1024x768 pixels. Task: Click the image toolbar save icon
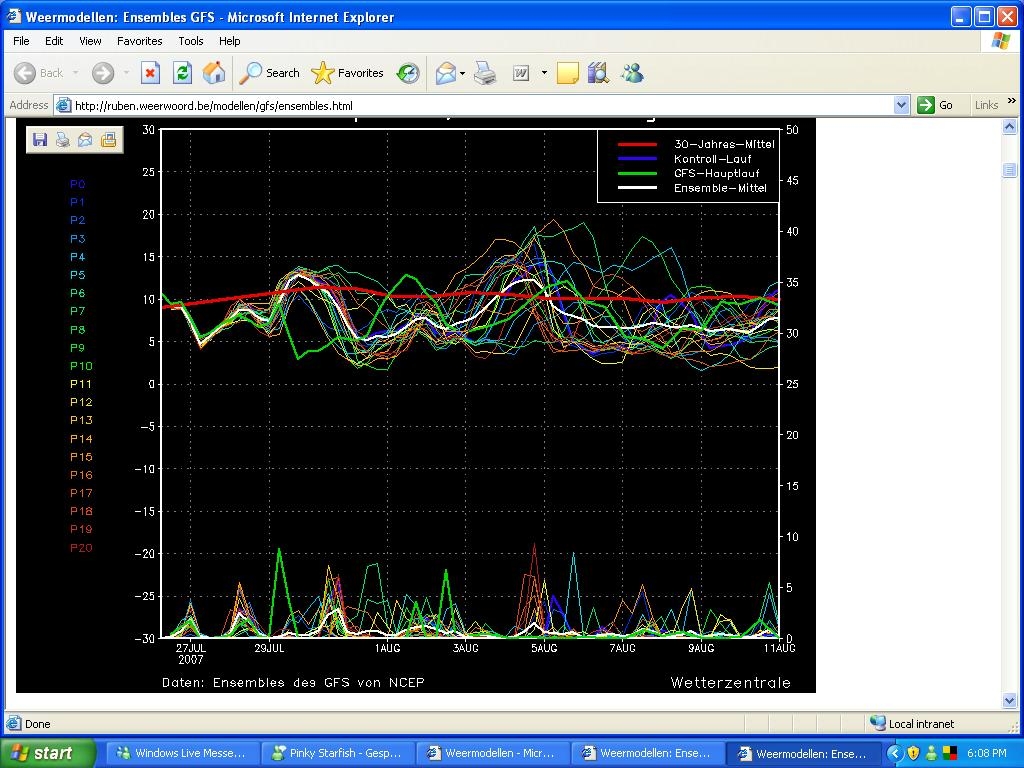coord(40,140)
